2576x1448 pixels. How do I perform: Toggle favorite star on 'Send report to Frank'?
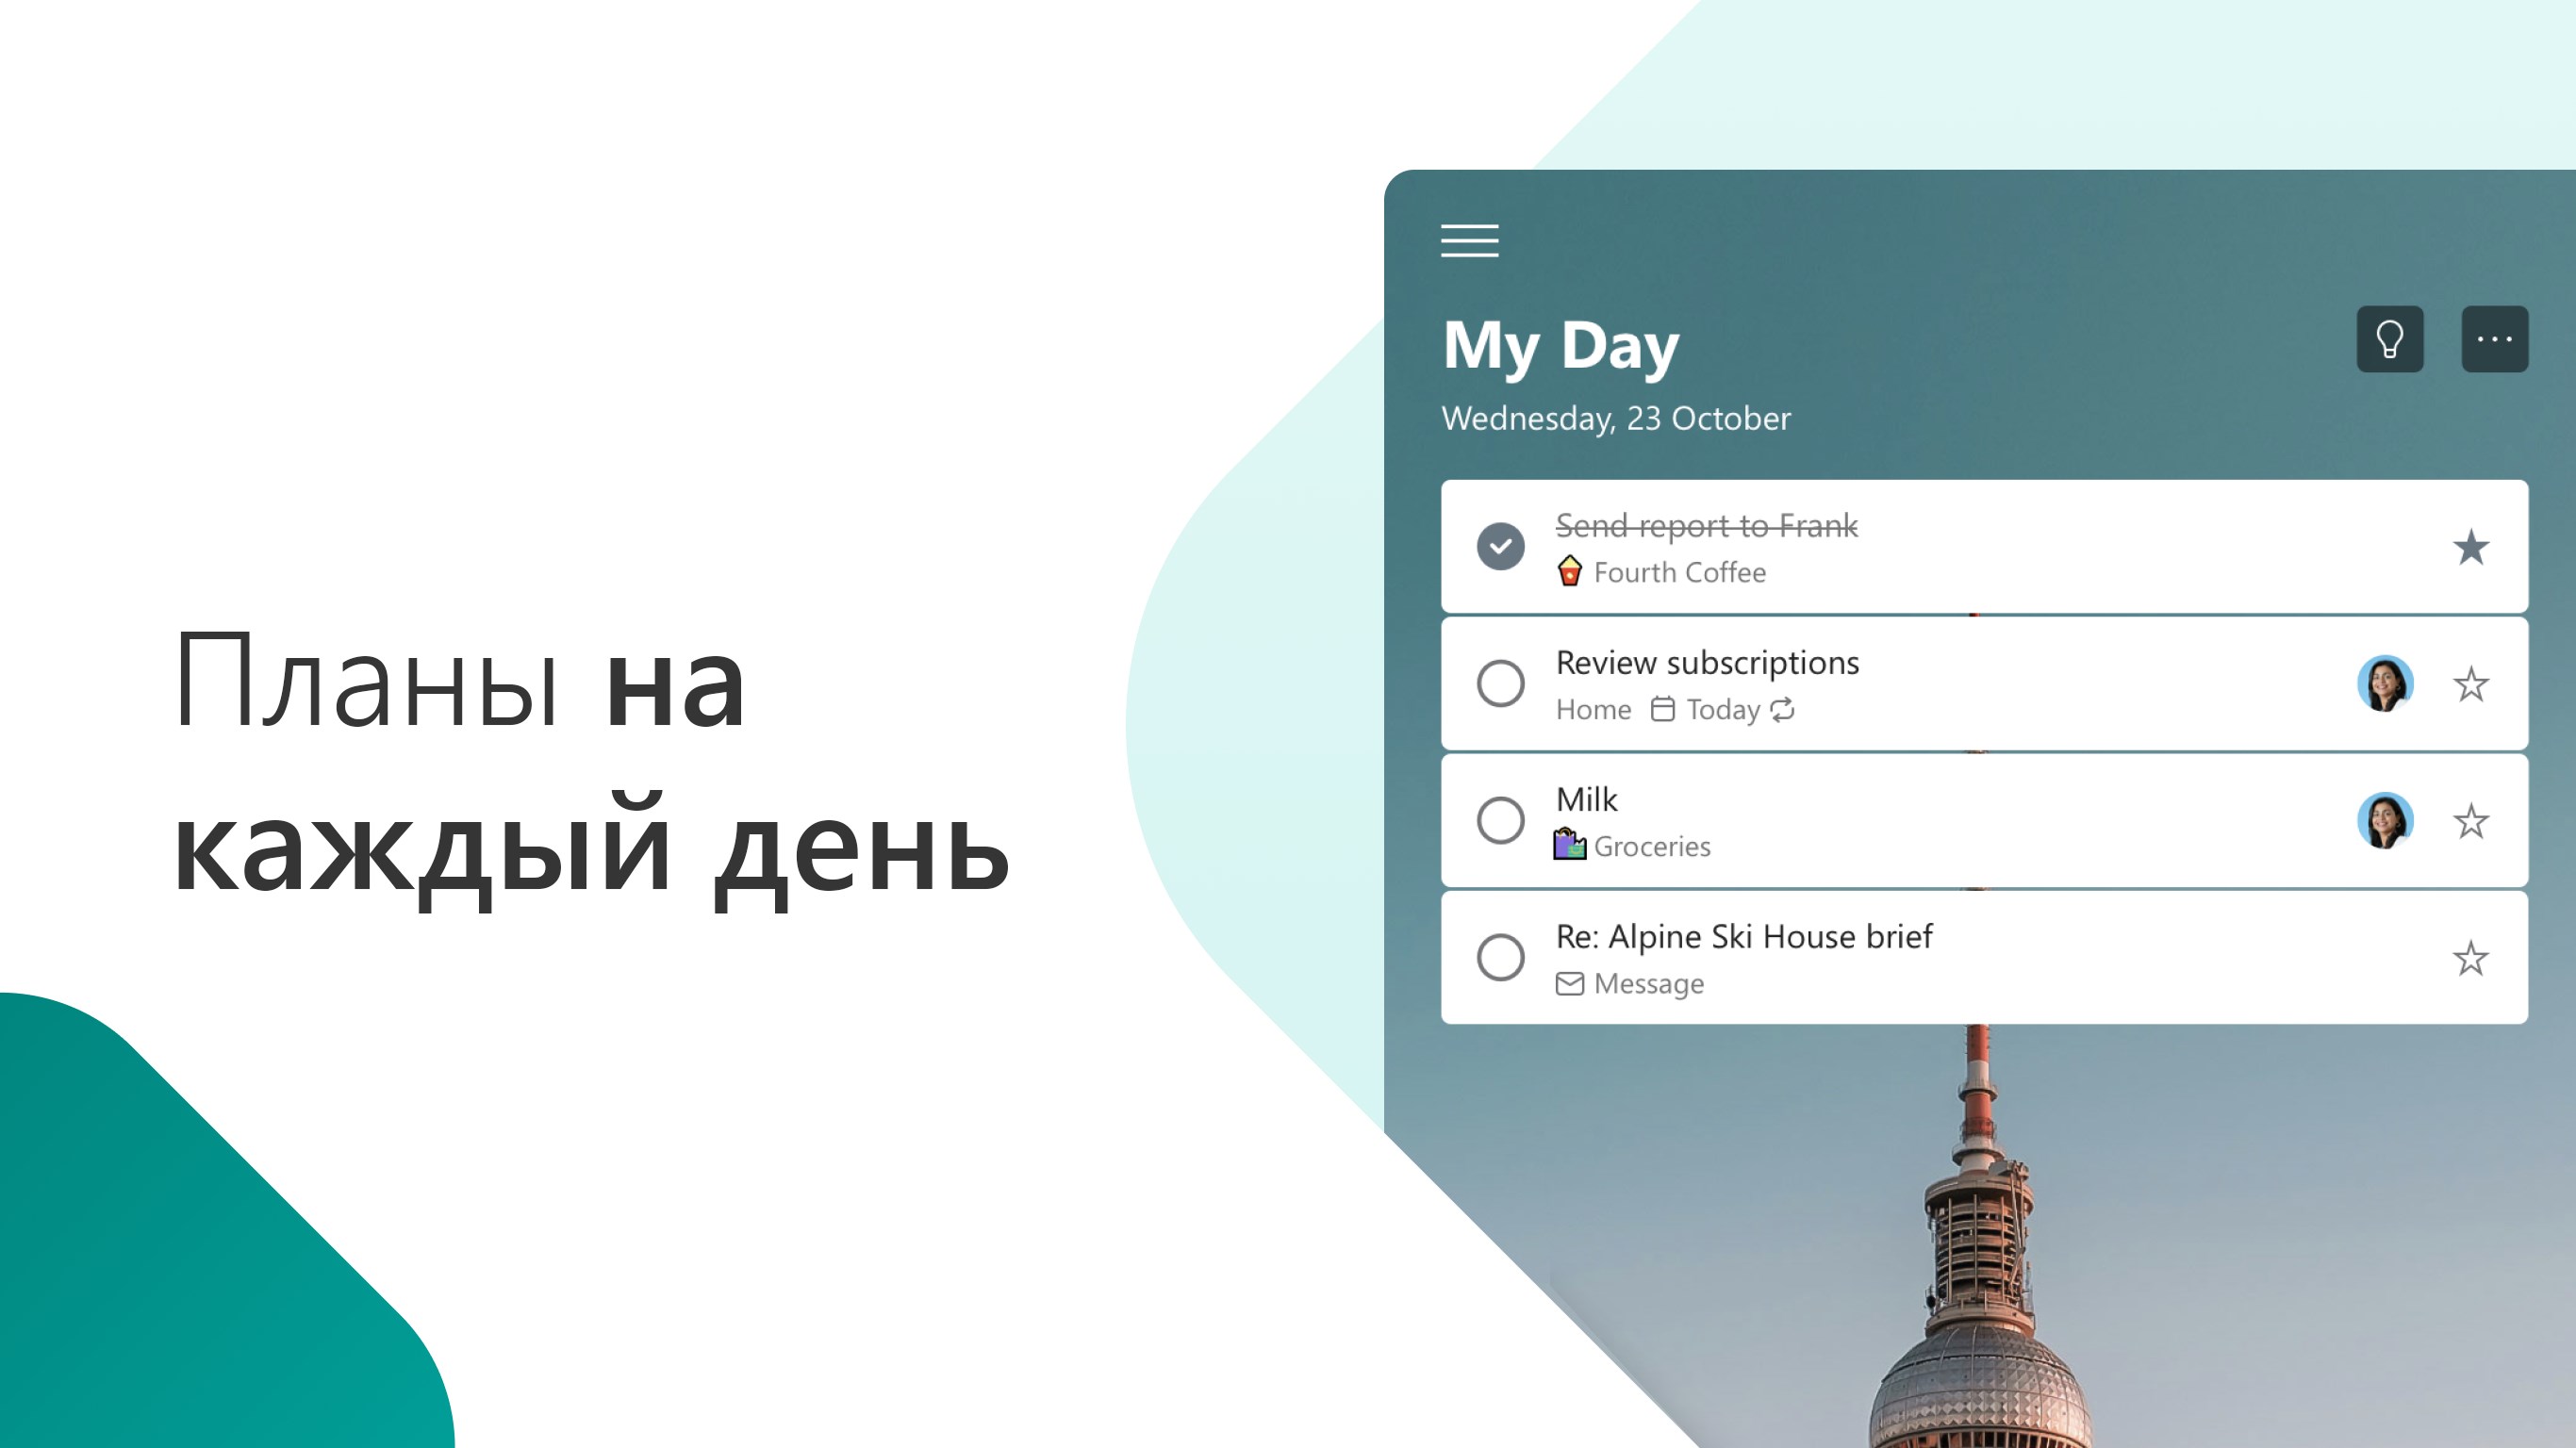click(2471, 547)
